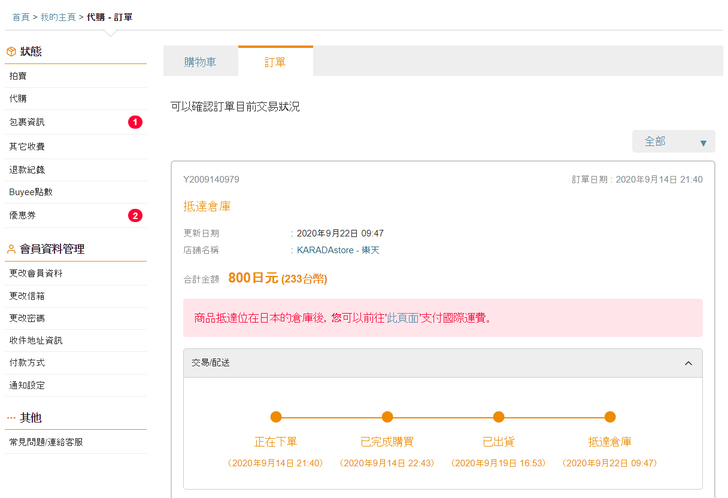Click the 會員資料管理 person icon
The height and width of the screenshot is (498, 728).
point(11,249)
